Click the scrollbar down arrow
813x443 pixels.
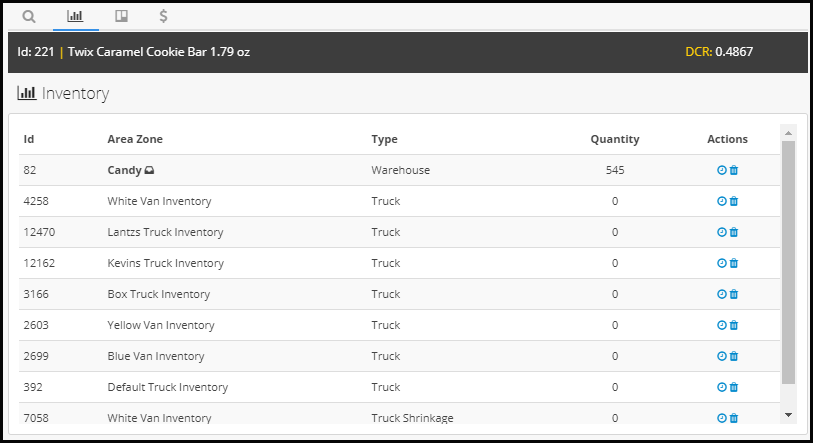pyautogui.click(x=788, y=415)
